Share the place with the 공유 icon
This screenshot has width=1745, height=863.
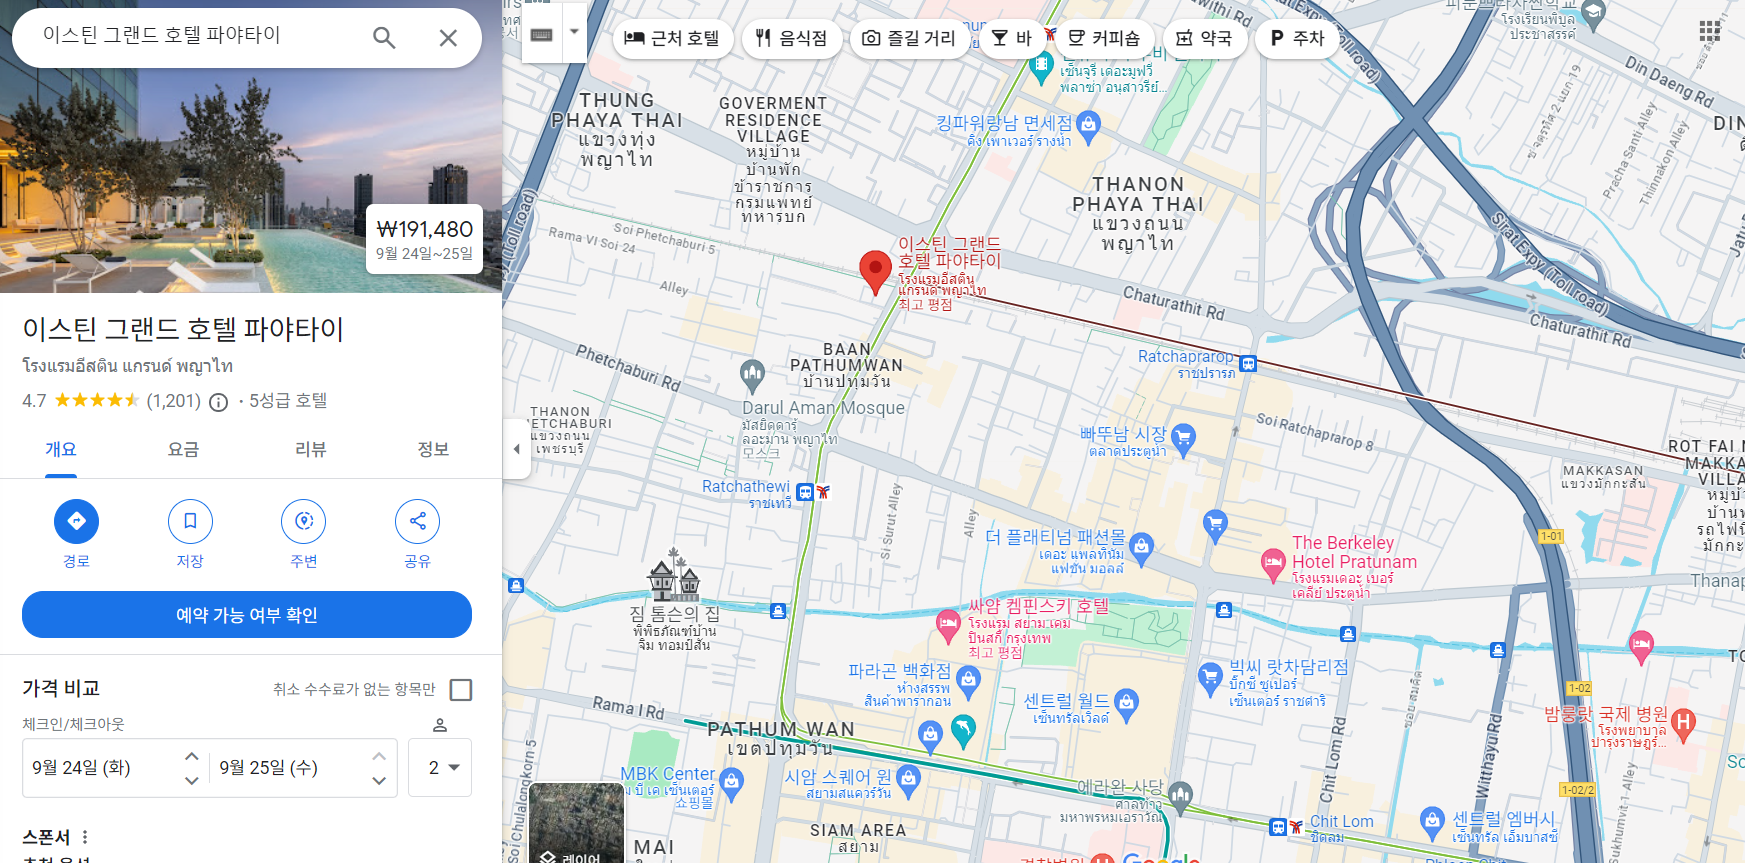tap(417, 521)
